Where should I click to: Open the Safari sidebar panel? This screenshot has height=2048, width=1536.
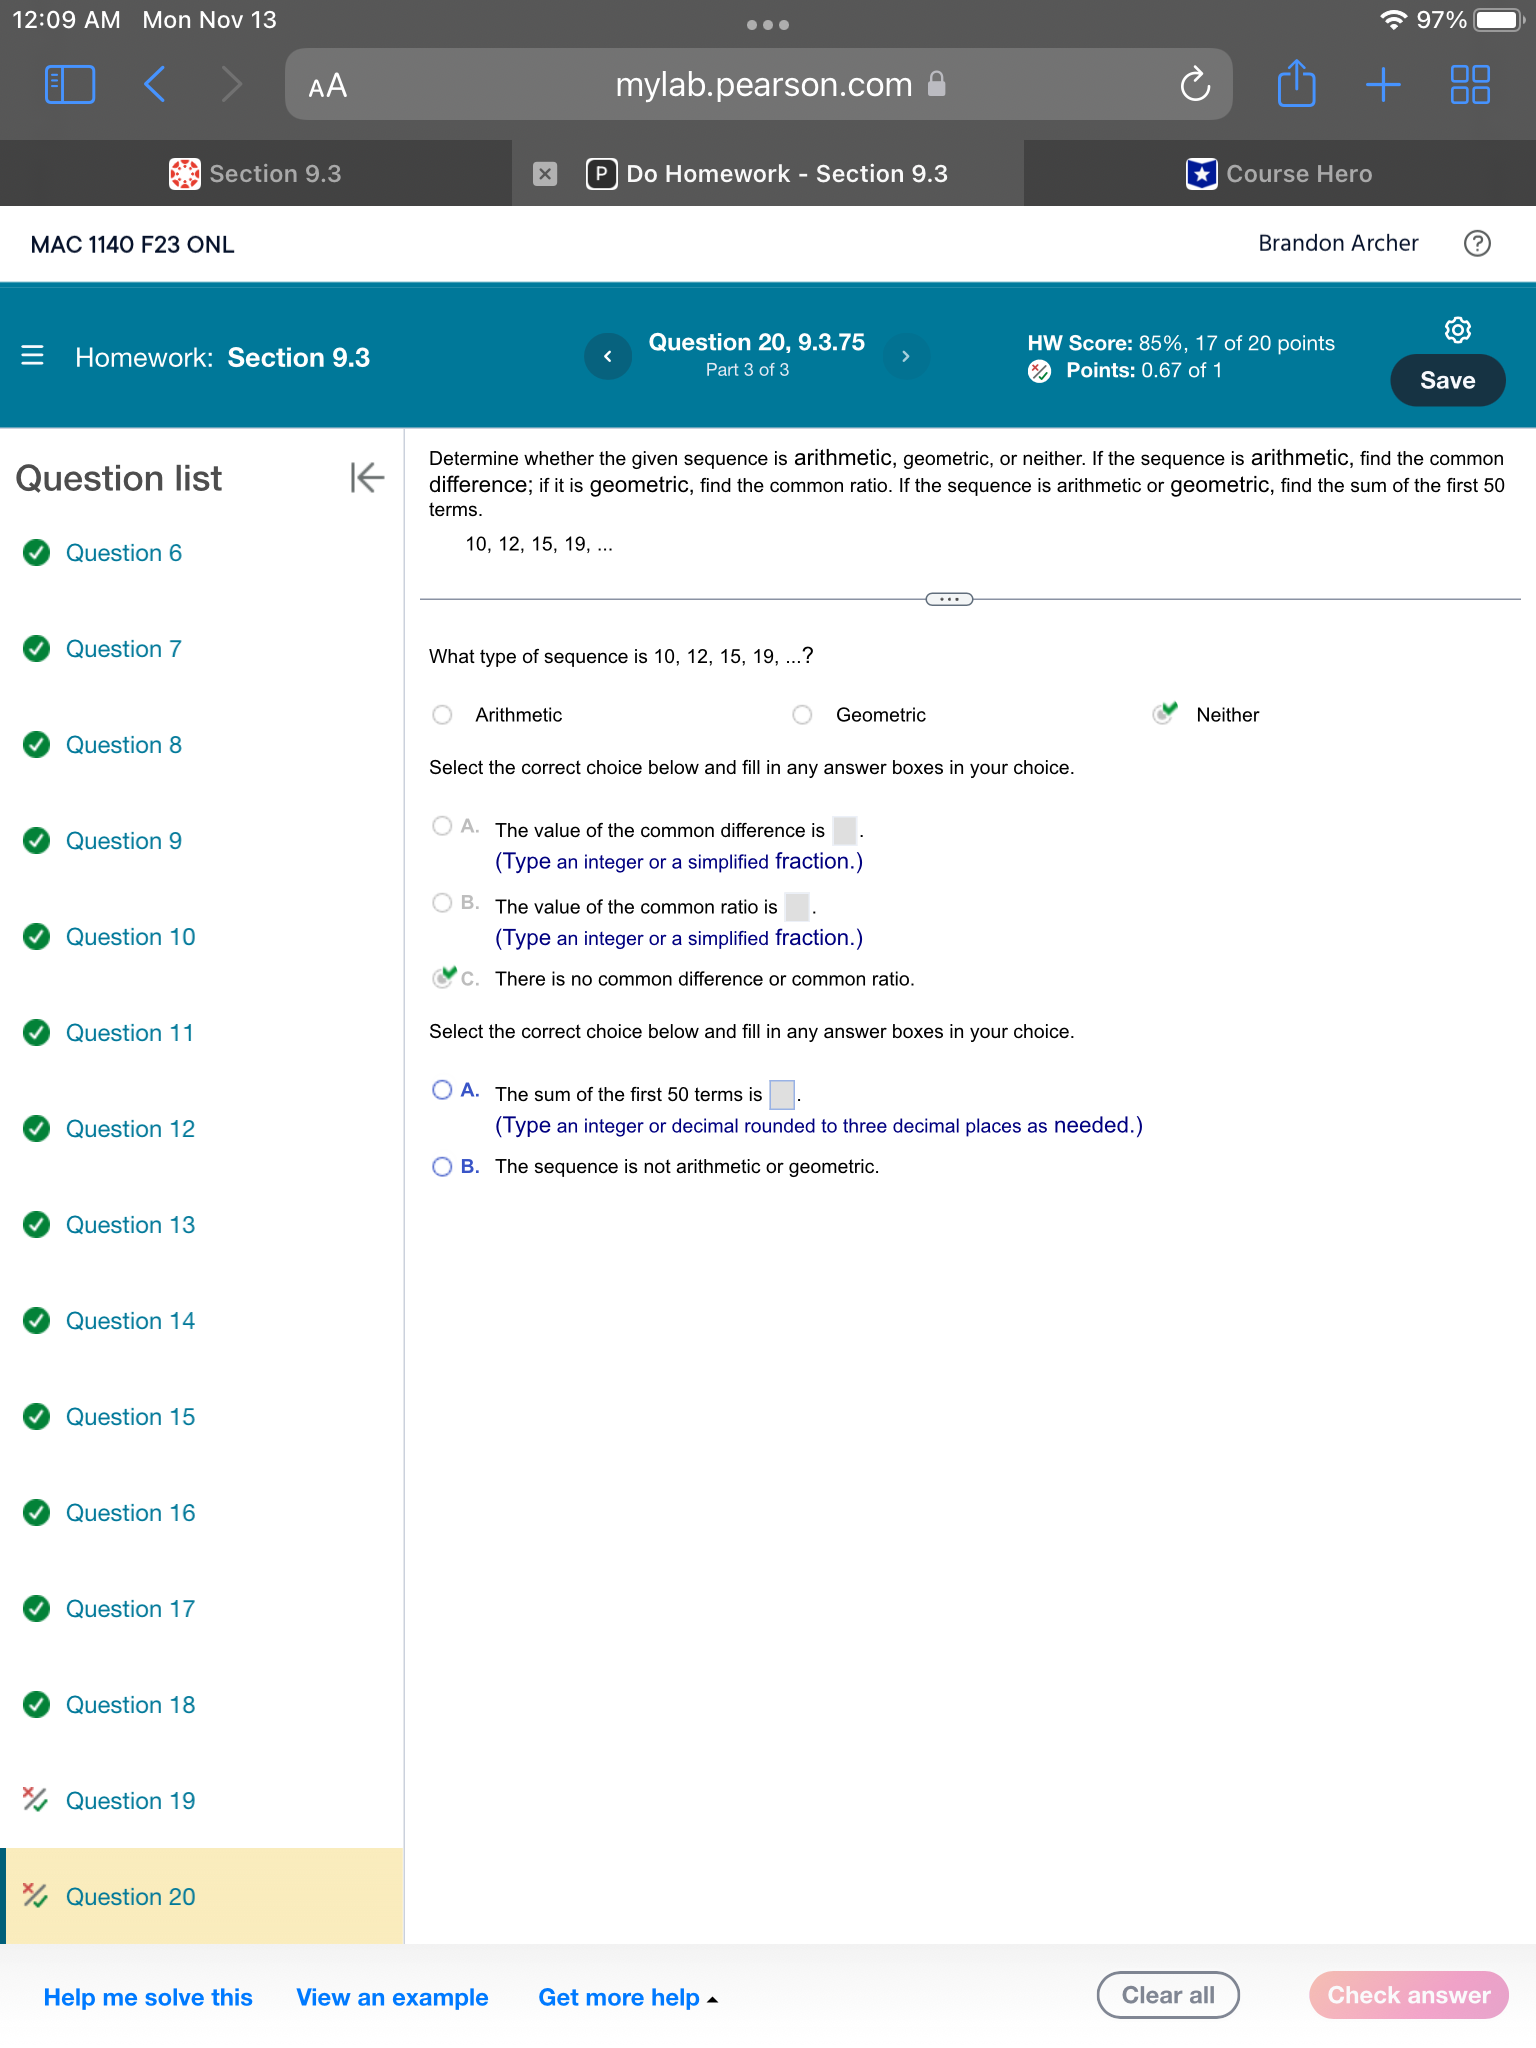click(70, 85)
